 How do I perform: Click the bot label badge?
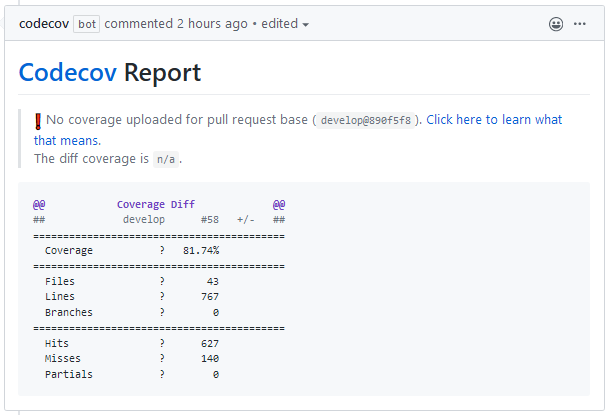pyautogui.click(x=87, y=24)
